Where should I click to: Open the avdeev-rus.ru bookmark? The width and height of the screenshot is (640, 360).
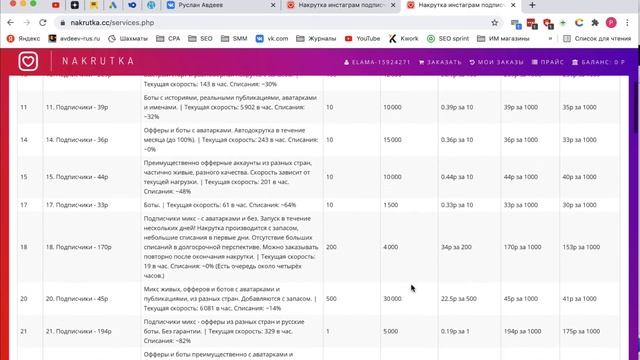point(74,38)
